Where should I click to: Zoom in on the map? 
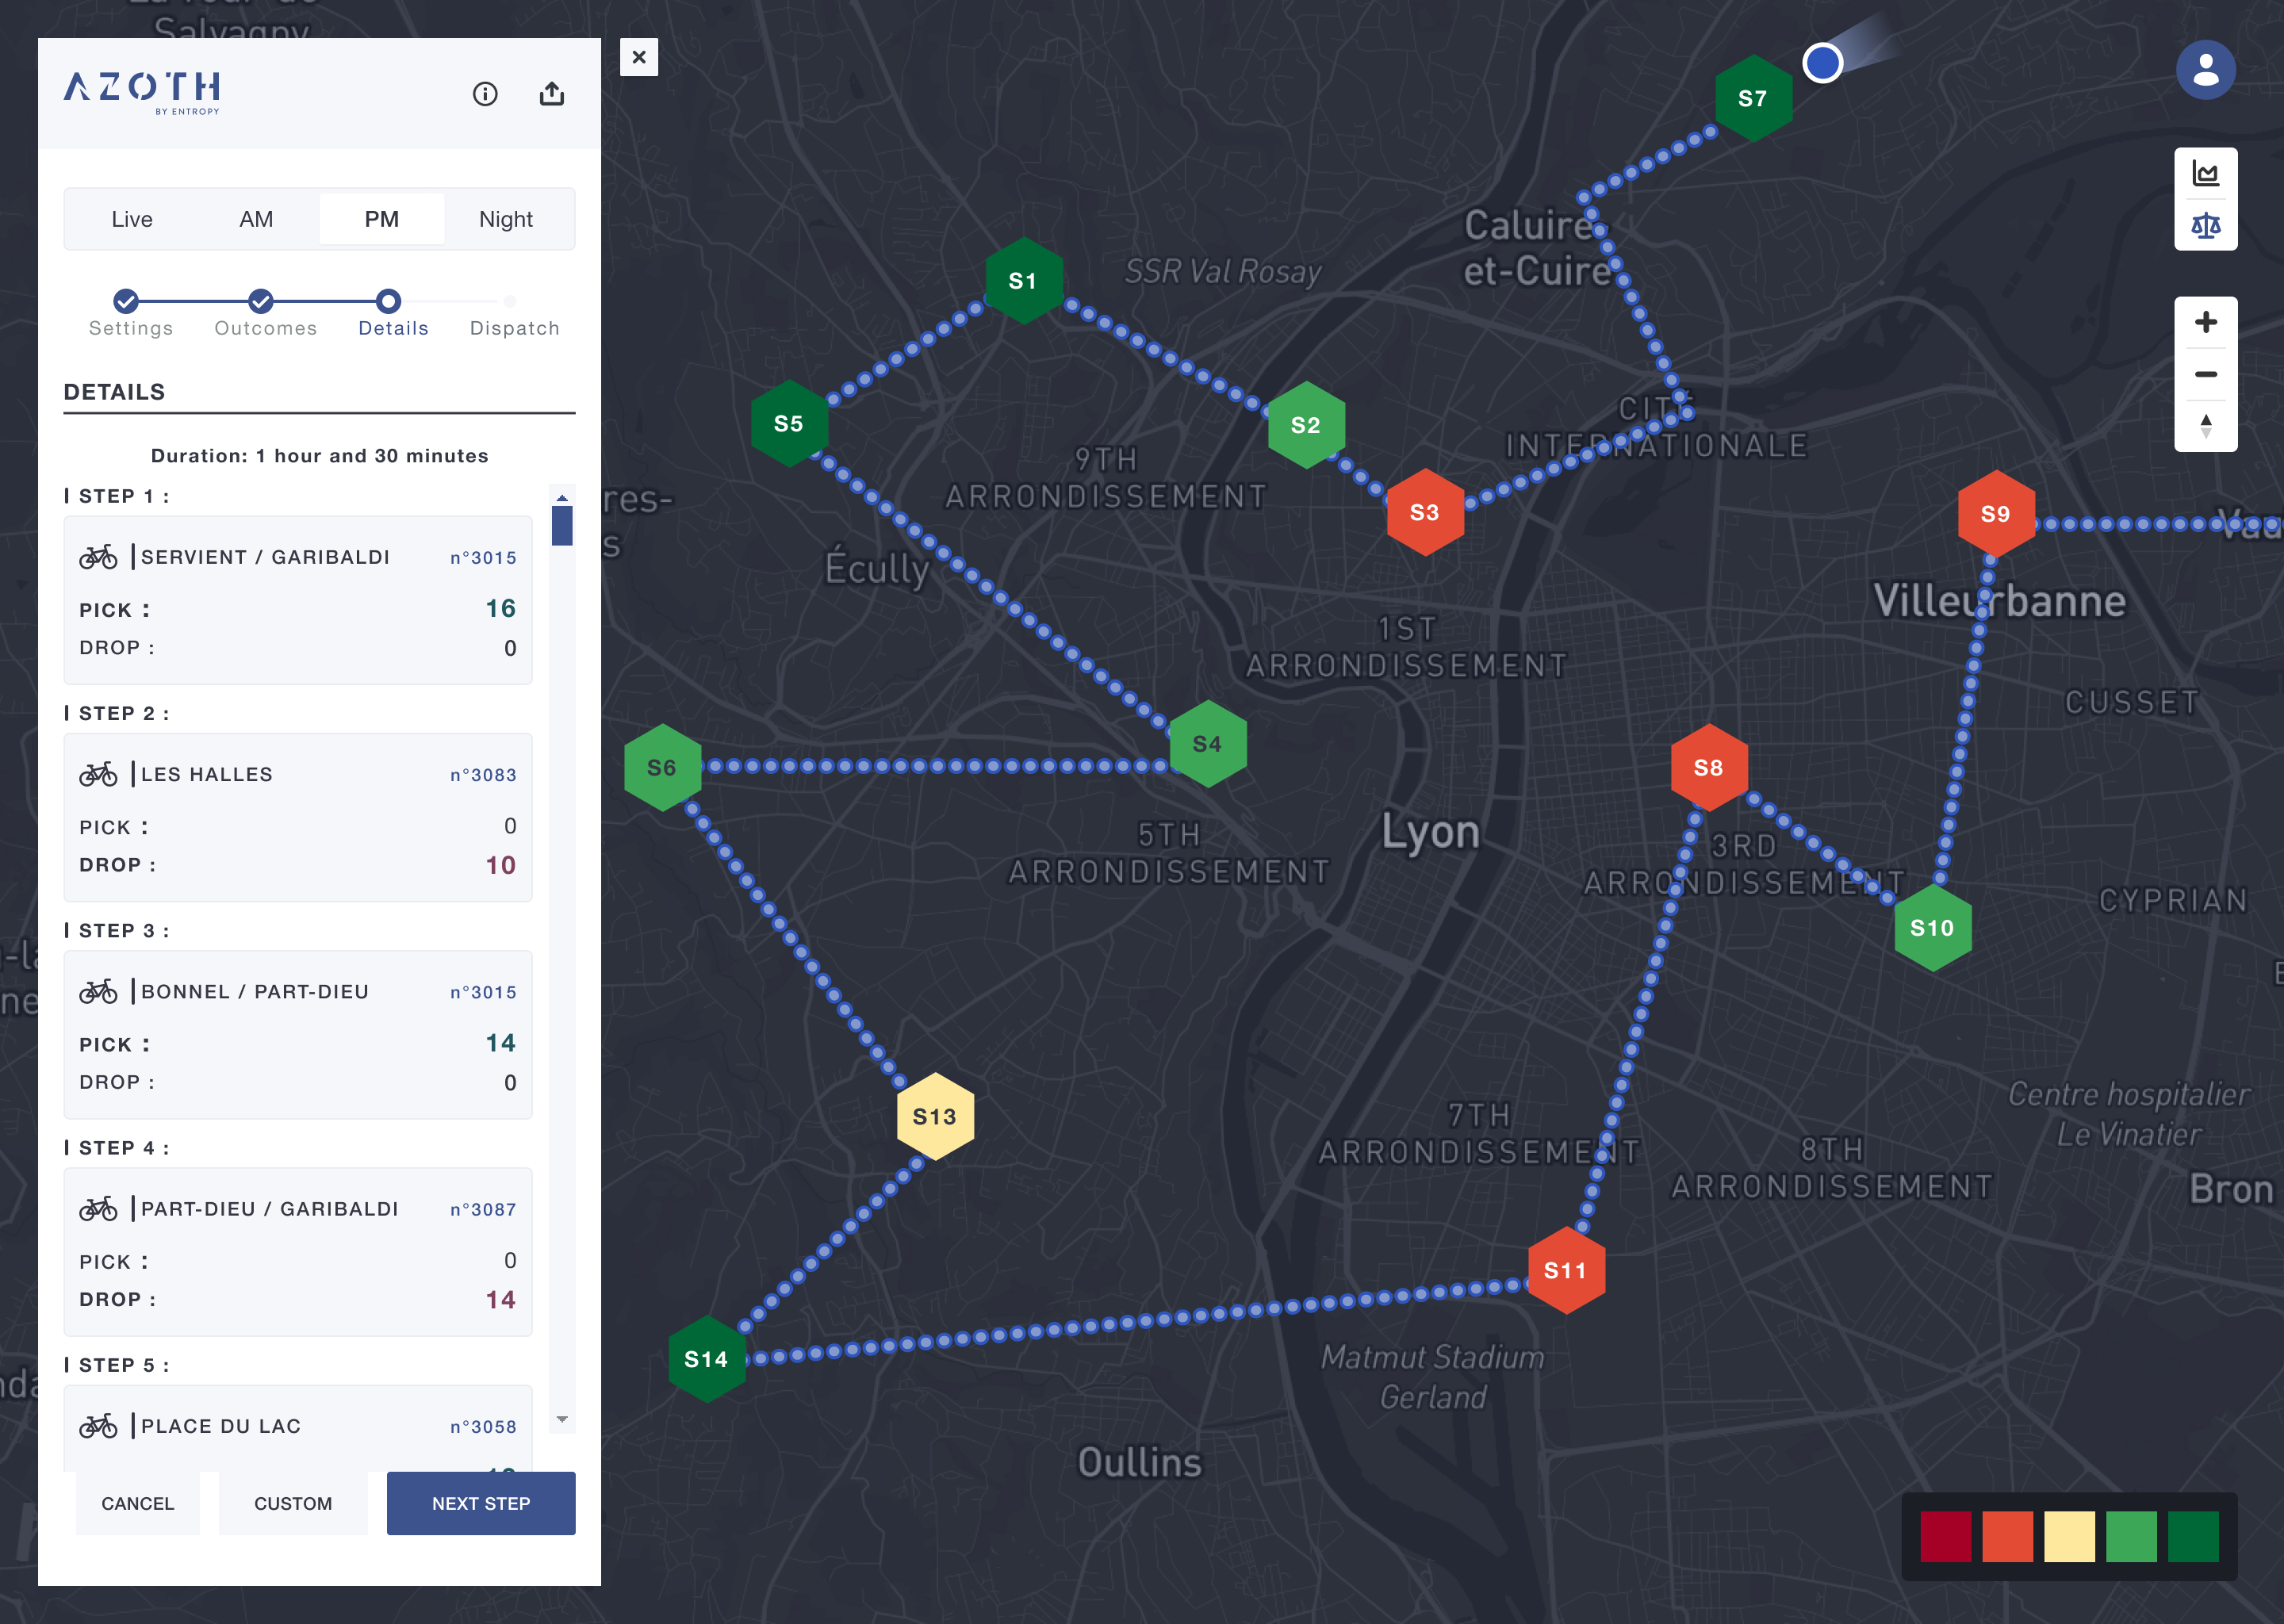pos(2205,322)
